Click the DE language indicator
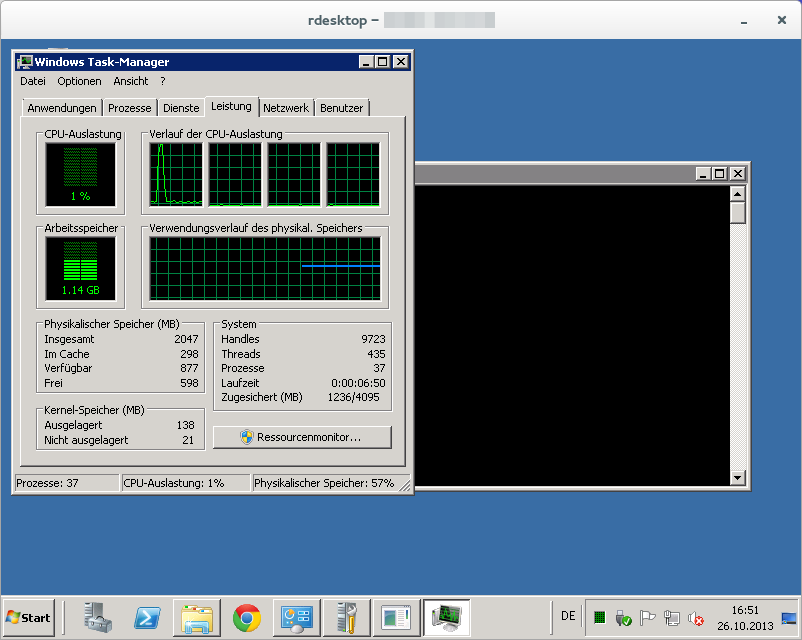The width and height of the screenshot is (802, 640). (x=568, y=617)
